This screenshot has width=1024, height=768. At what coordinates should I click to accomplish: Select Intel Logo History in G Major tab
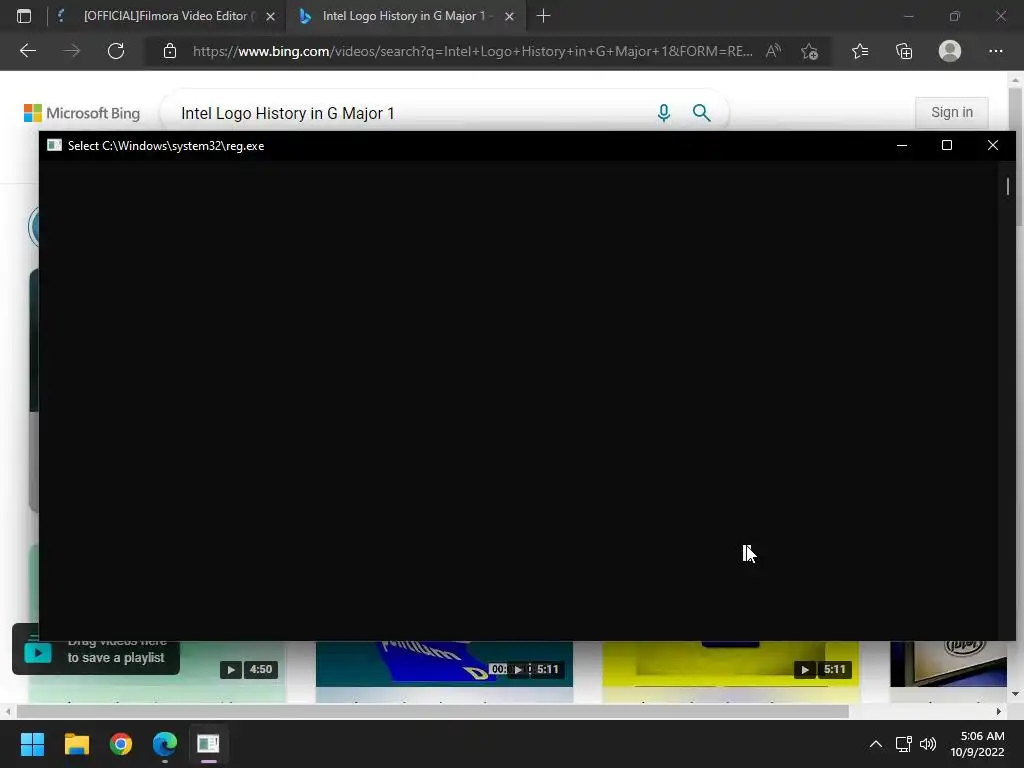point(405,16)
